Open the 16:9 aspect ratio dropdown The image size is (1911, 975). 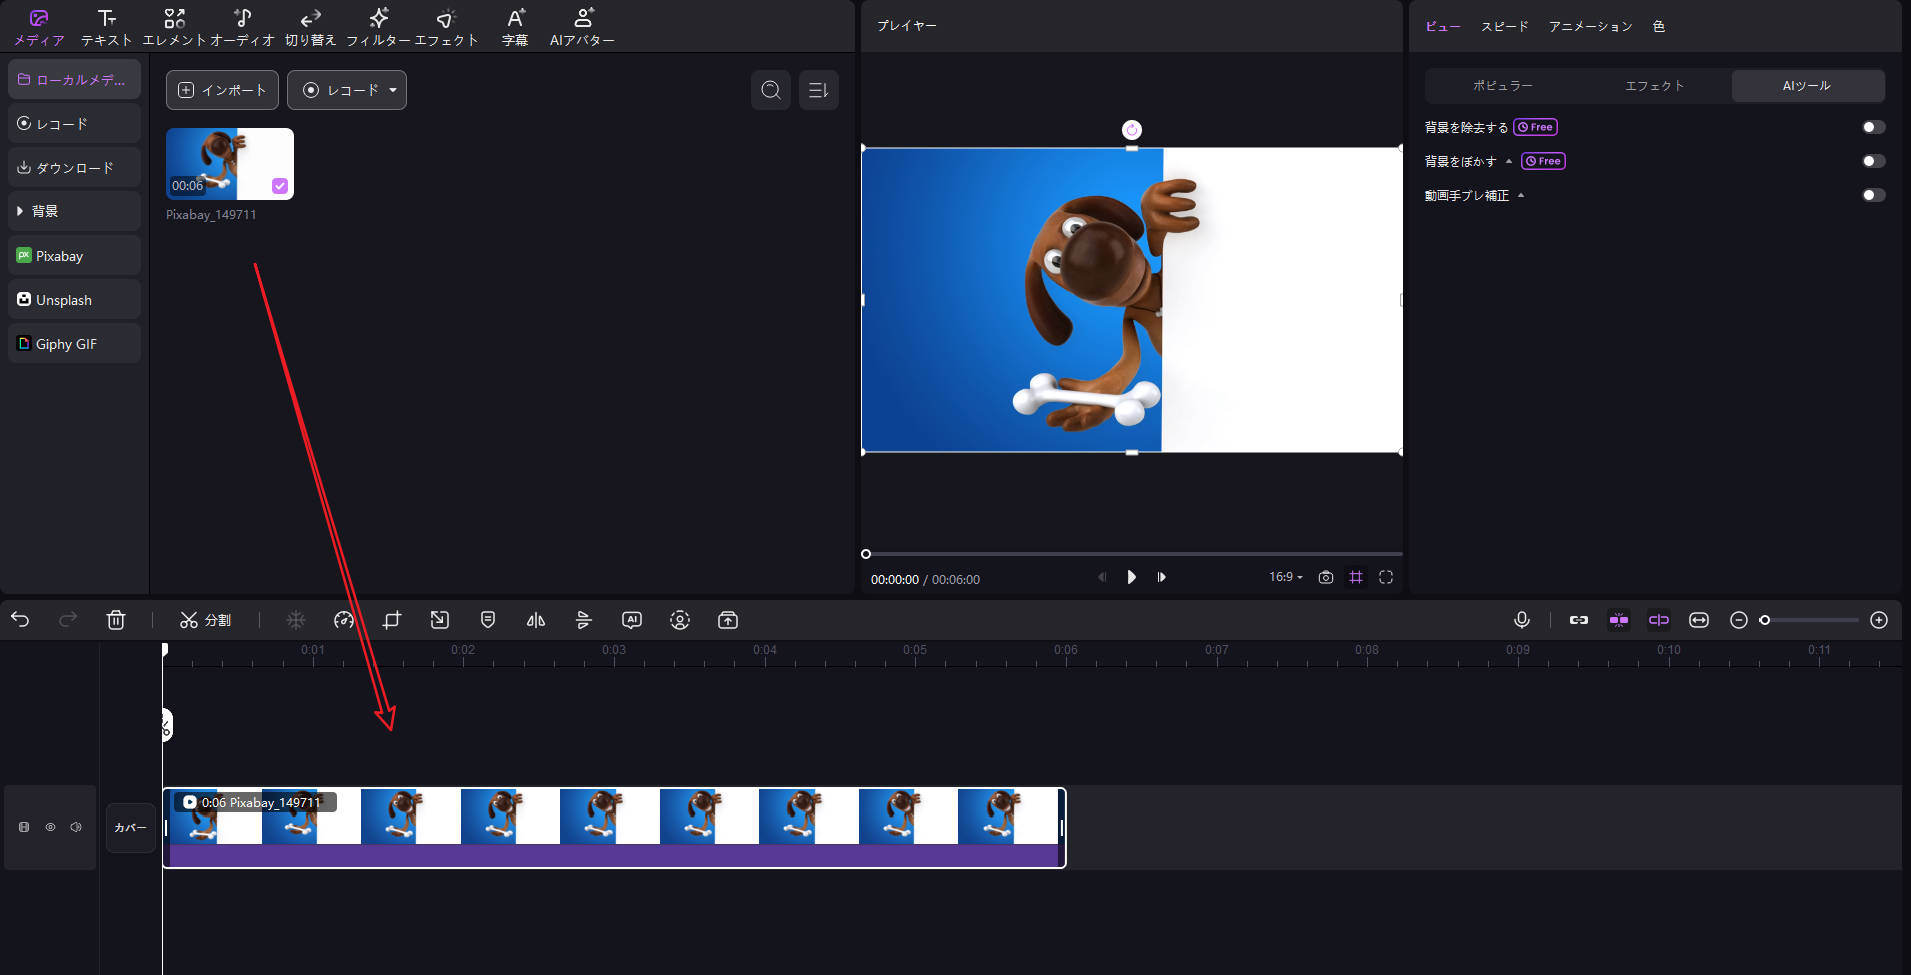(x=1286, y=577)
